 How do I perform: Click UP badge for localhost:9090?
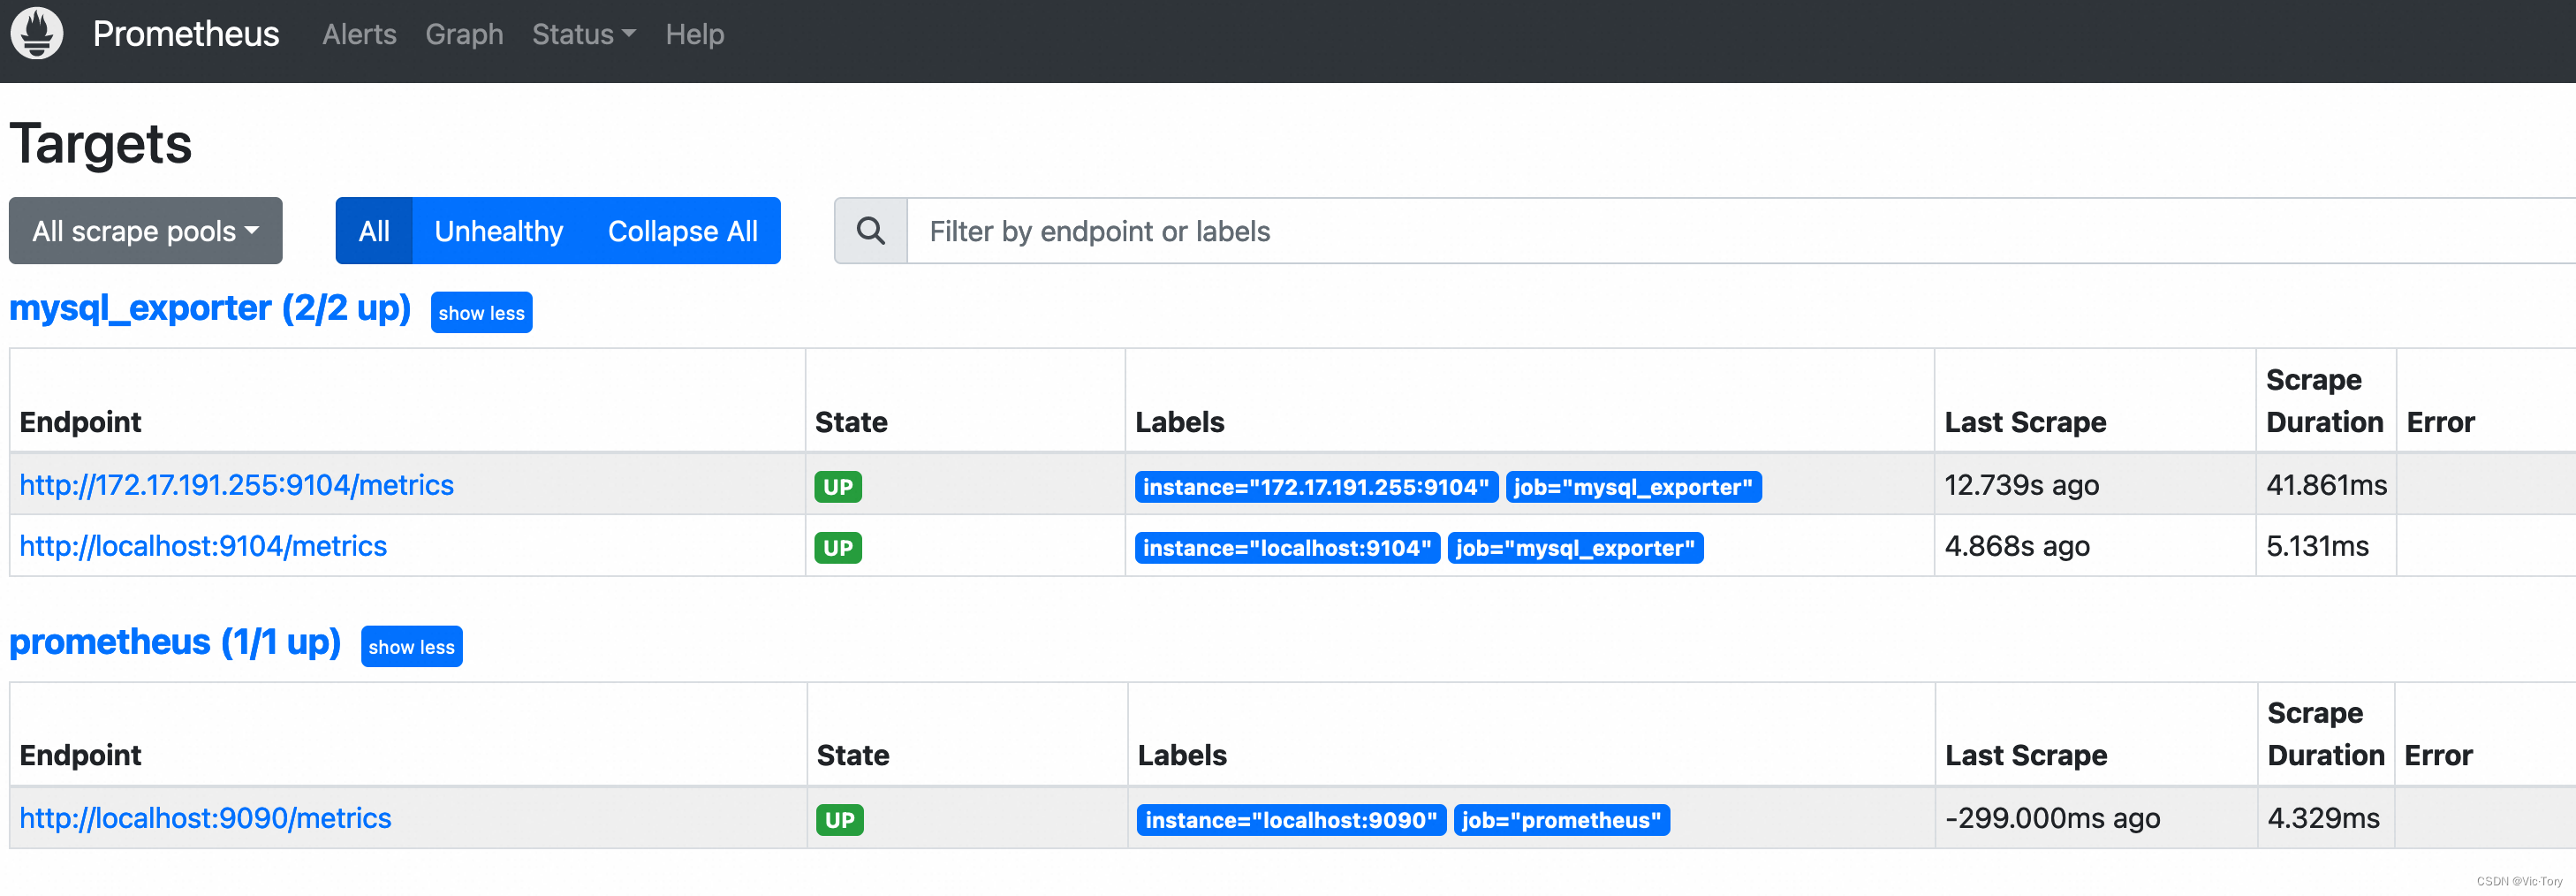point(840,820)
